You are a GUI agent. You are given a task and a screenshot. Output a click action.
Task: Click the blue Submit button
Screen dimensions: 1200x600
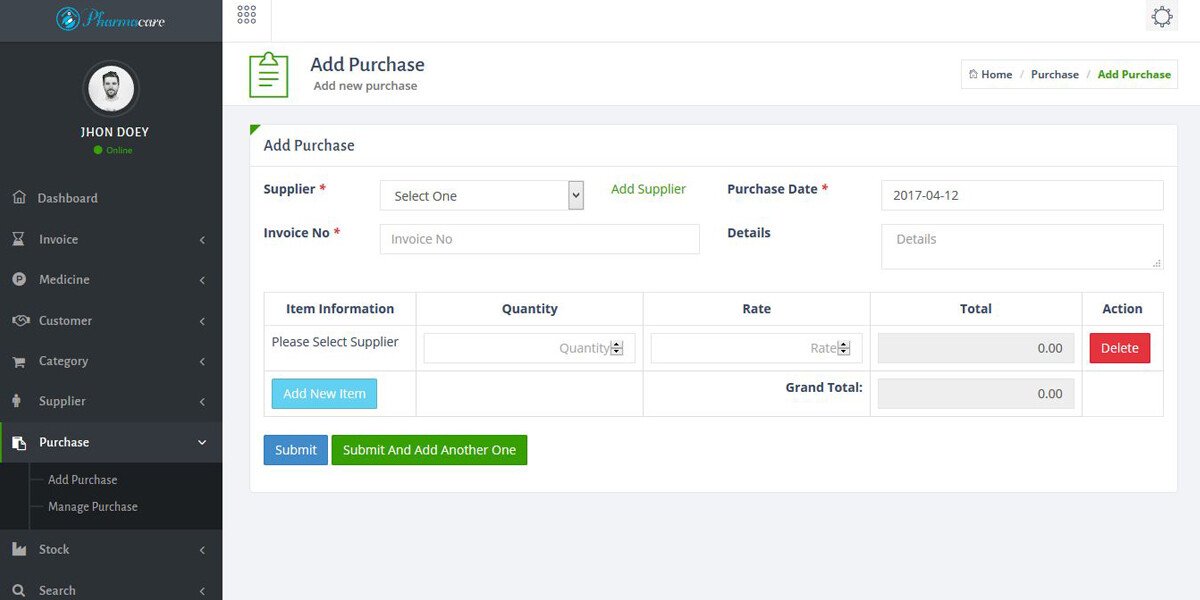pyautogui.click(x=296, y=450)
